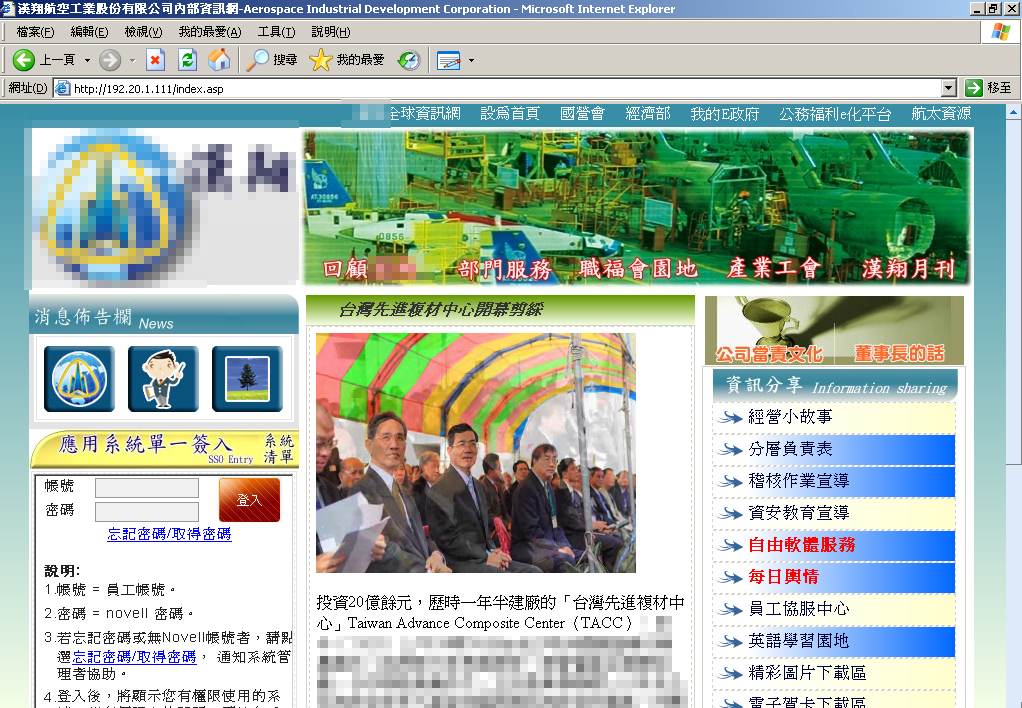The image size is (1022, 708).
Task: Click the tree picture icon in news panel
Action: coord(247,379)
